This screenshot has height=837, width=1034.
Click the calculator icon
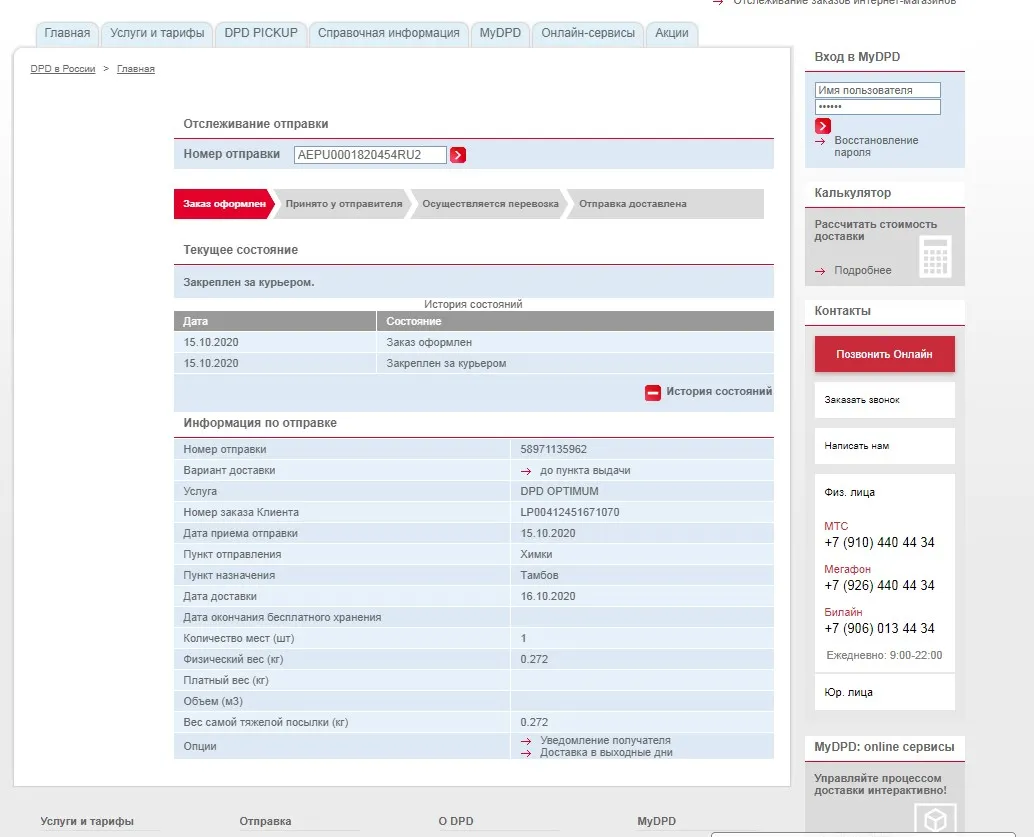(x=934, y=257)
